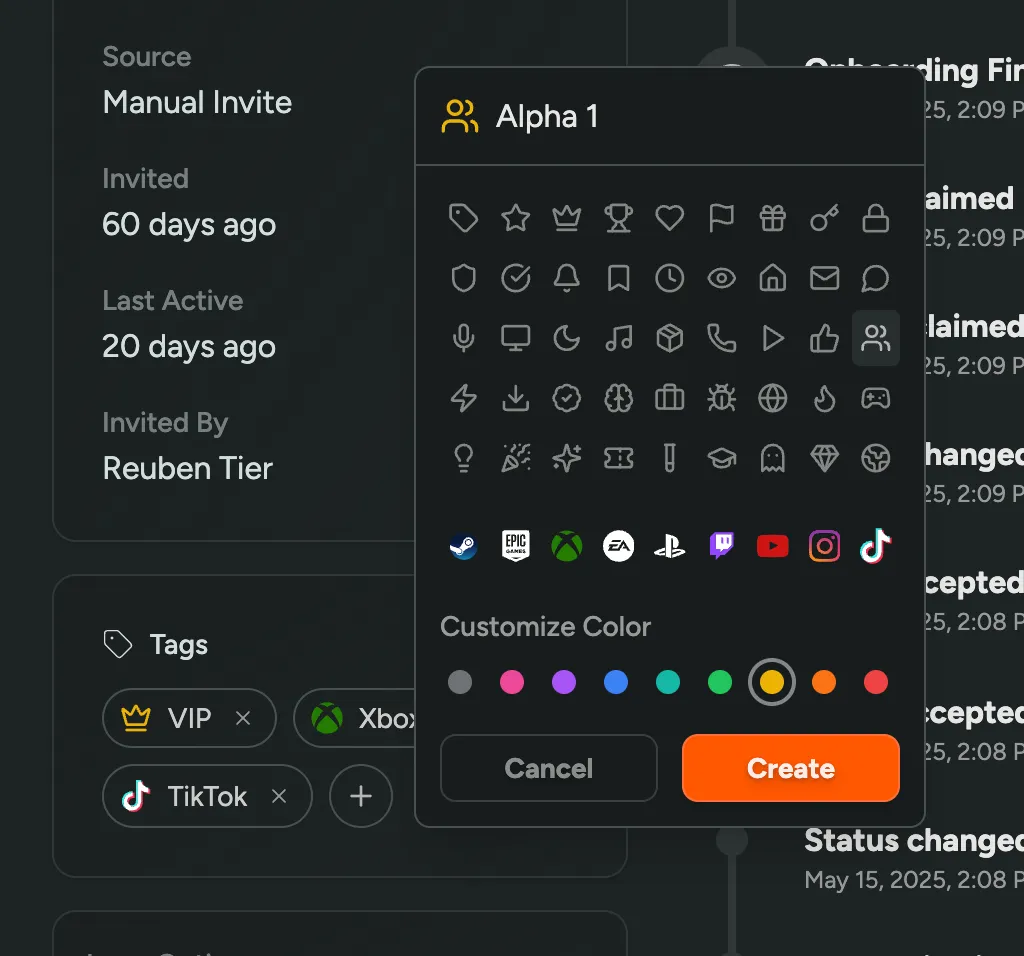The image size is (1024, 956).
Task: Select the Instagram icon
Action: click(824, 546)
